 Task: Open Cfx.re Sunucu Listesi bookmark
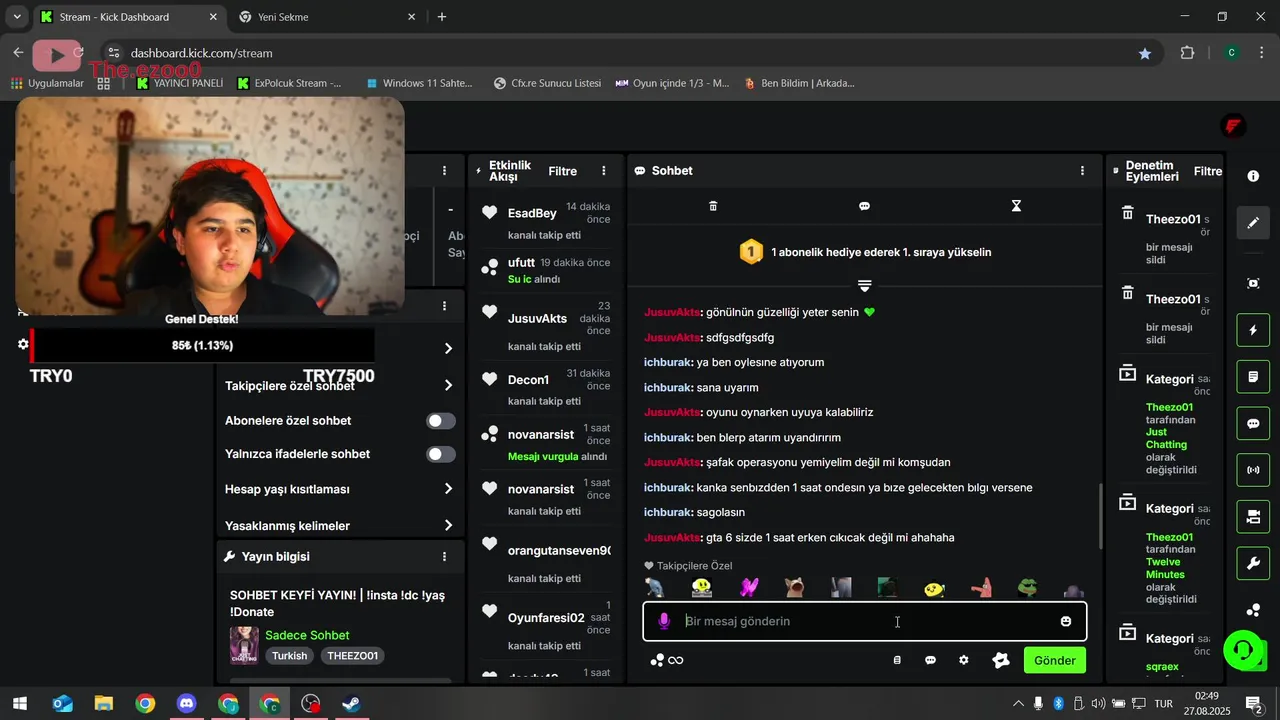point(548,83)
